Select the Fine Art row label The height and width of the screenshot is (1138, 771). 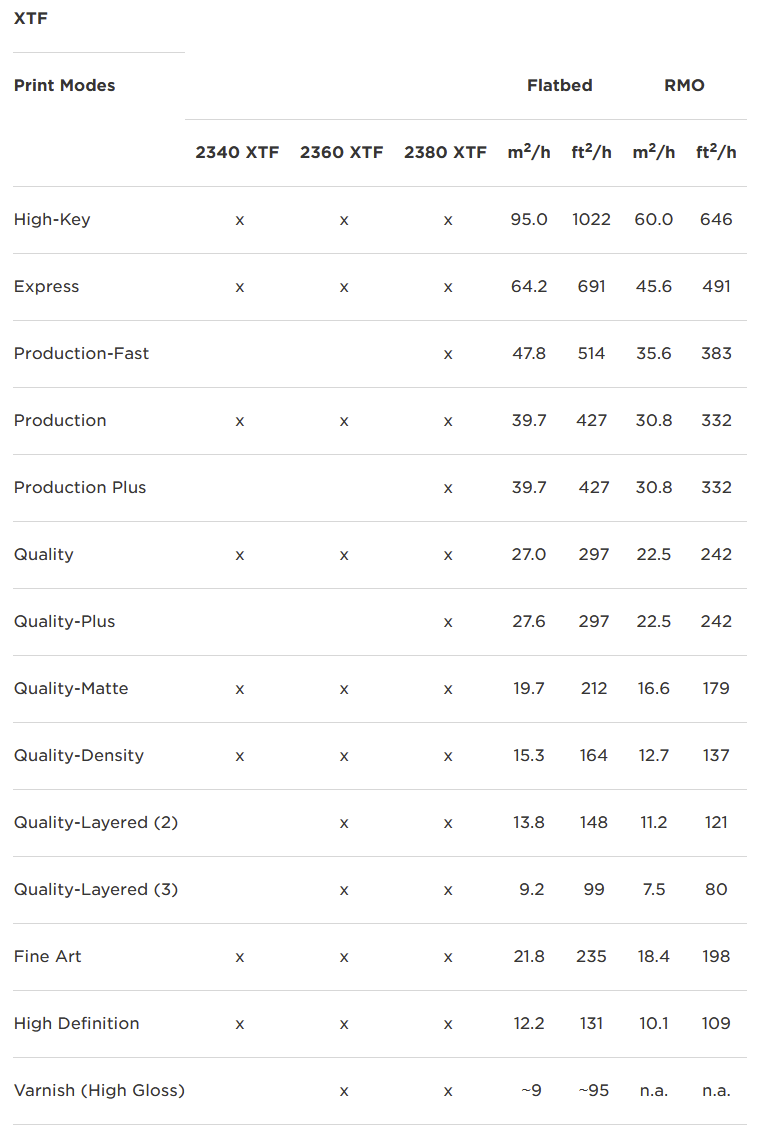click(x=48, y=957)
